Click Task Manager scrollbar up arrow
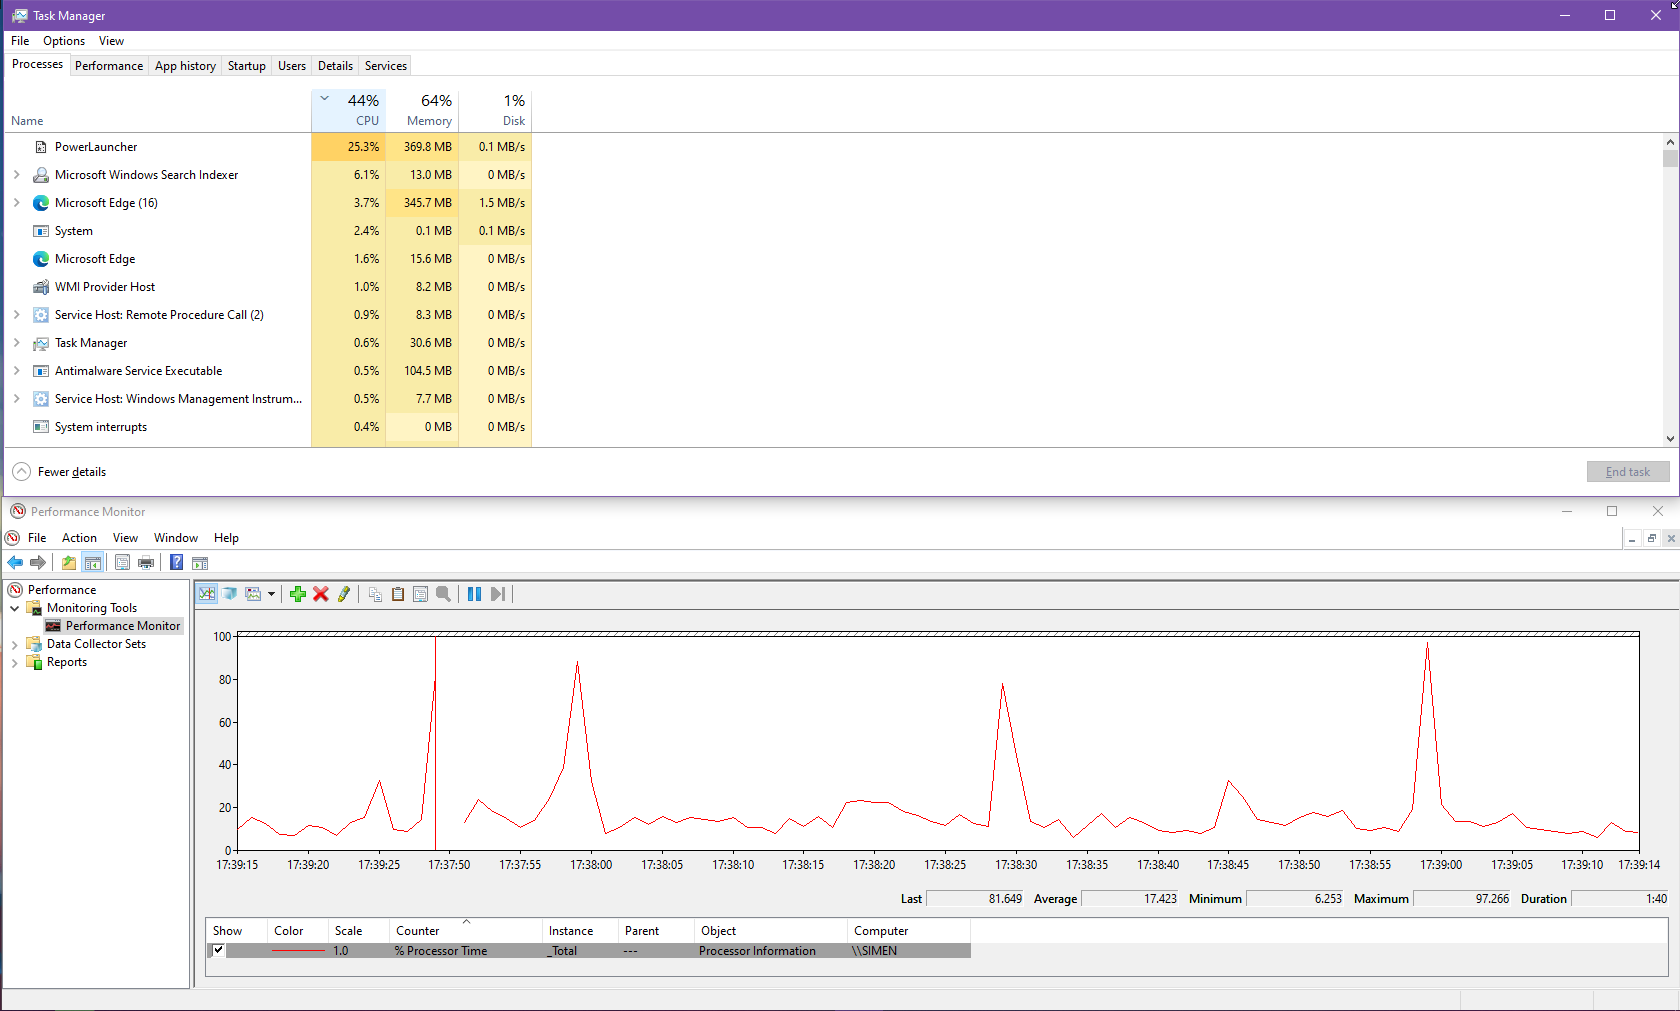The height and width of the screenshot is (1011, 1680). [1670, 142]
